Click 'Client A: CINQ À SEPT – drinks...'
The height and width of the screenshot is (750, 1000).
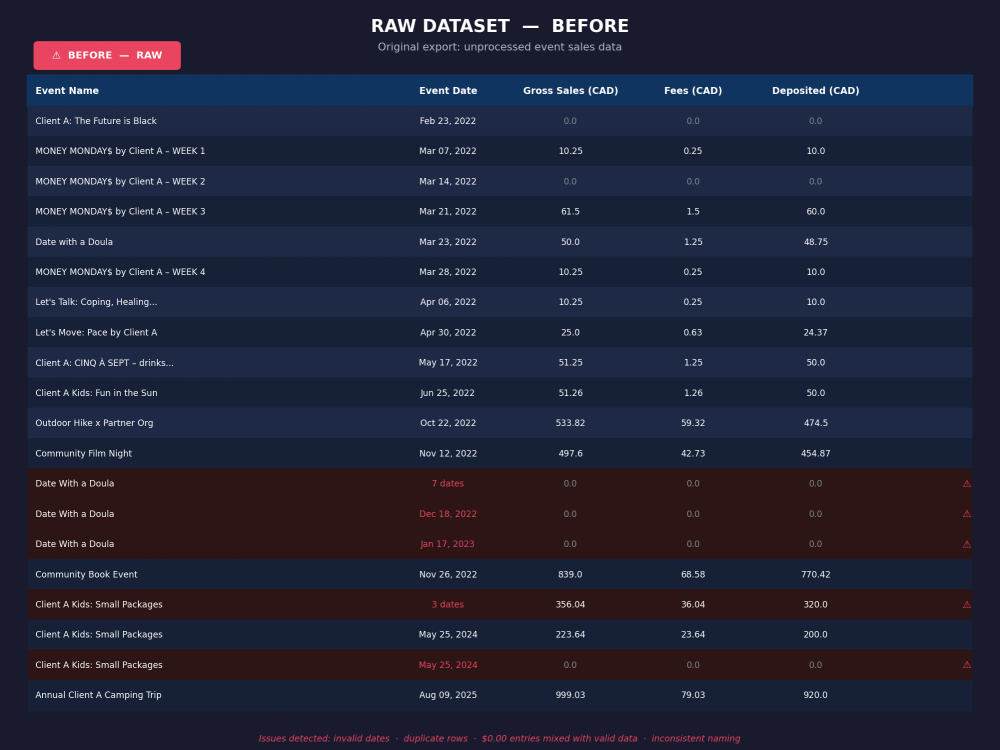click(104, 362)
